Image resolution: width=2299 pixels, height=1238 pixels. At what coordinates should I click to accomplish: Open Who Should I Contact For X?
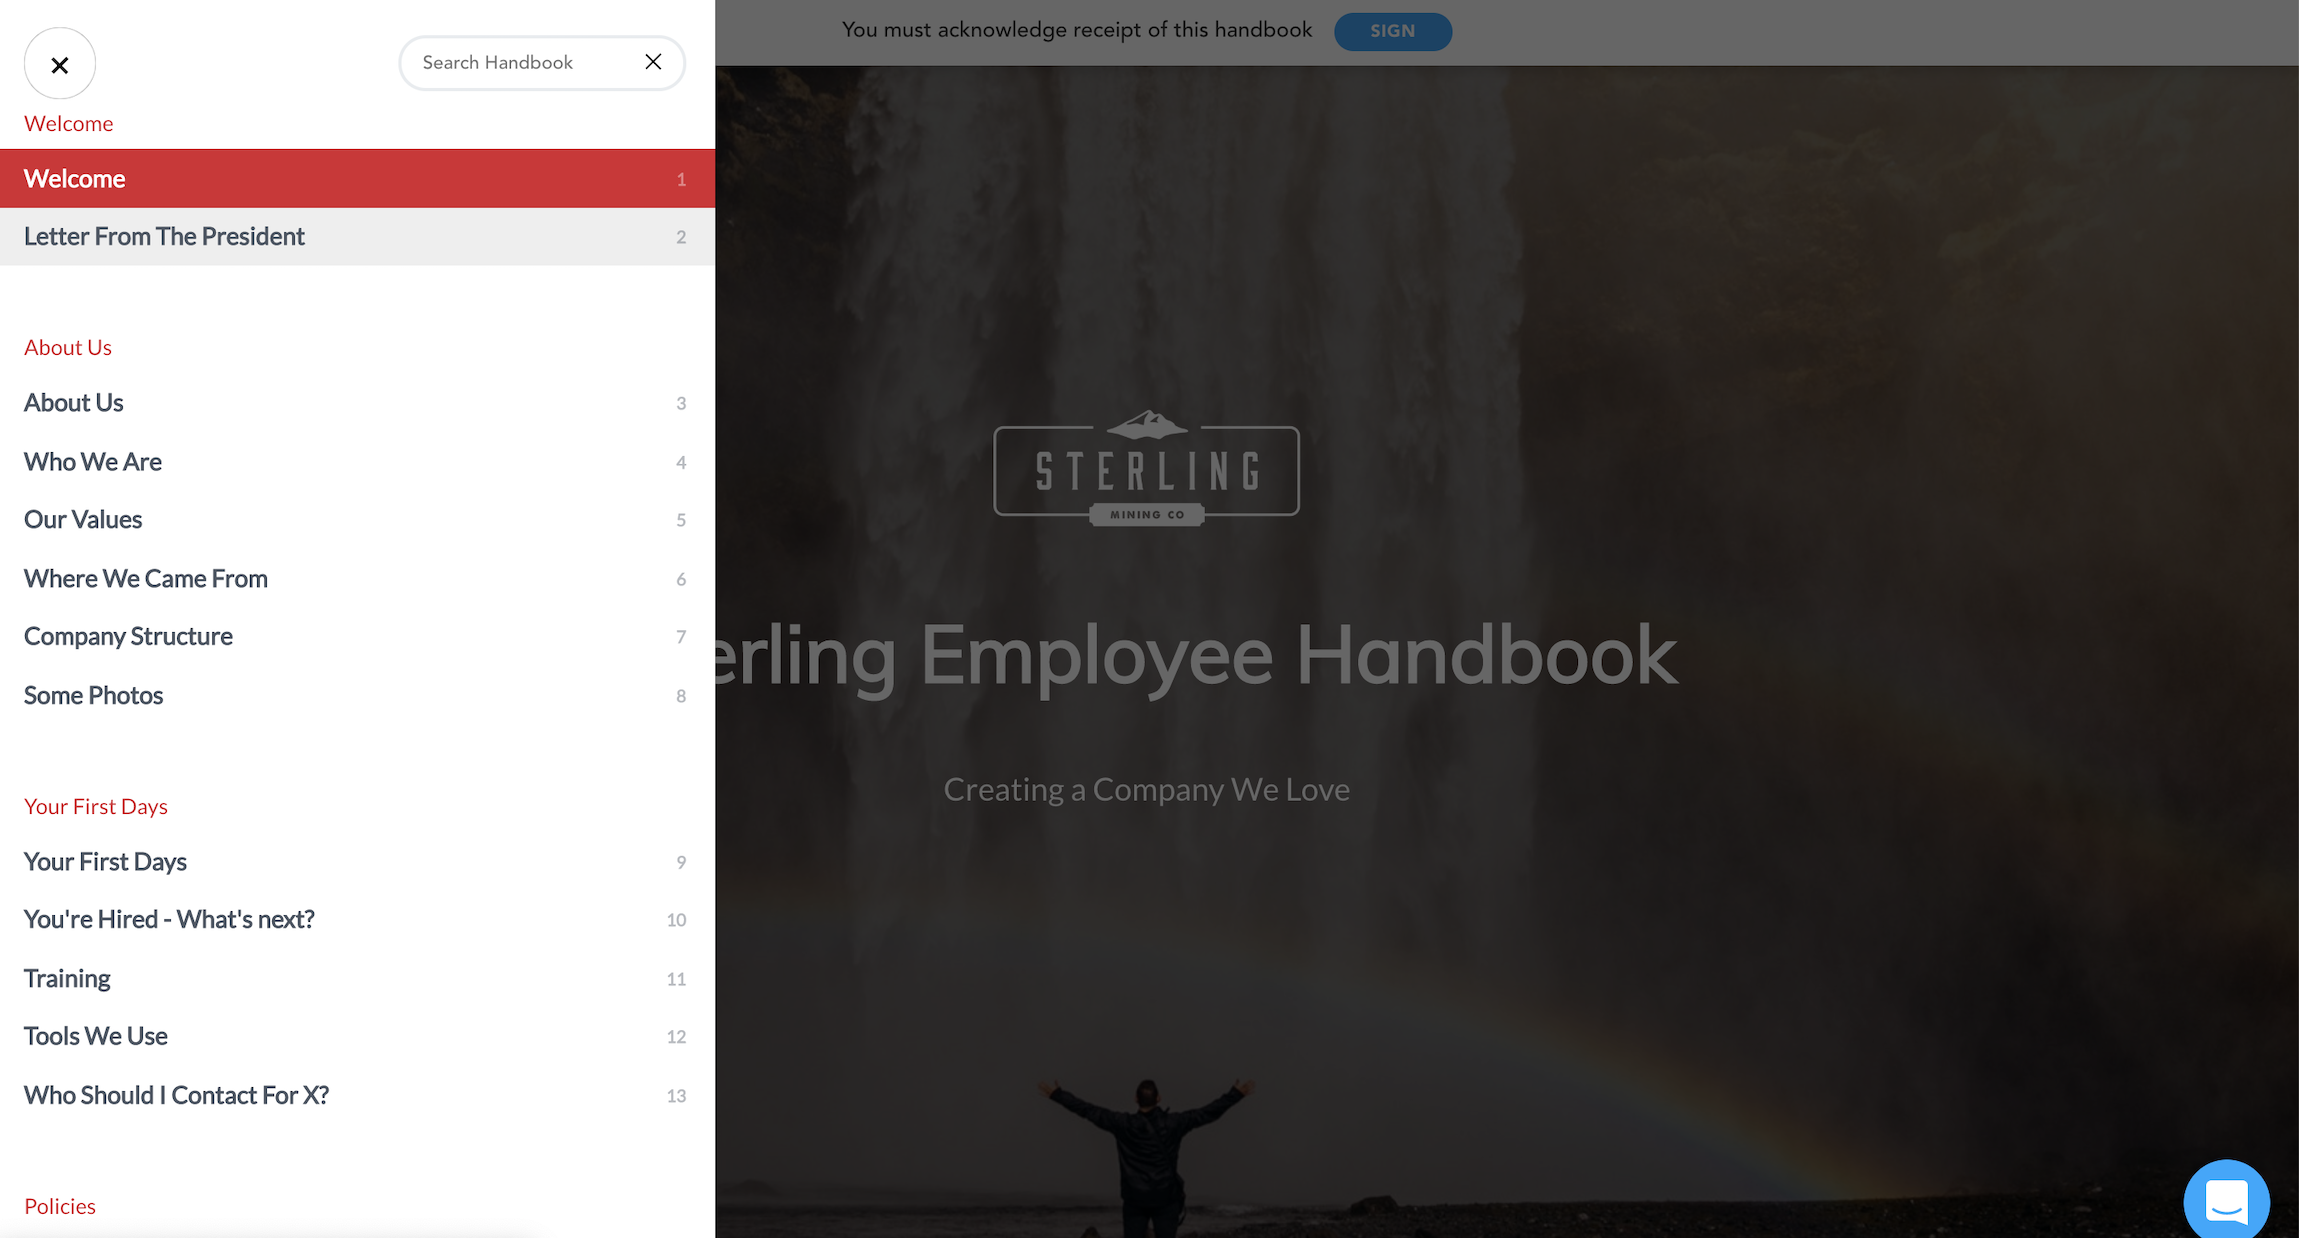[x=176, y=1096]
